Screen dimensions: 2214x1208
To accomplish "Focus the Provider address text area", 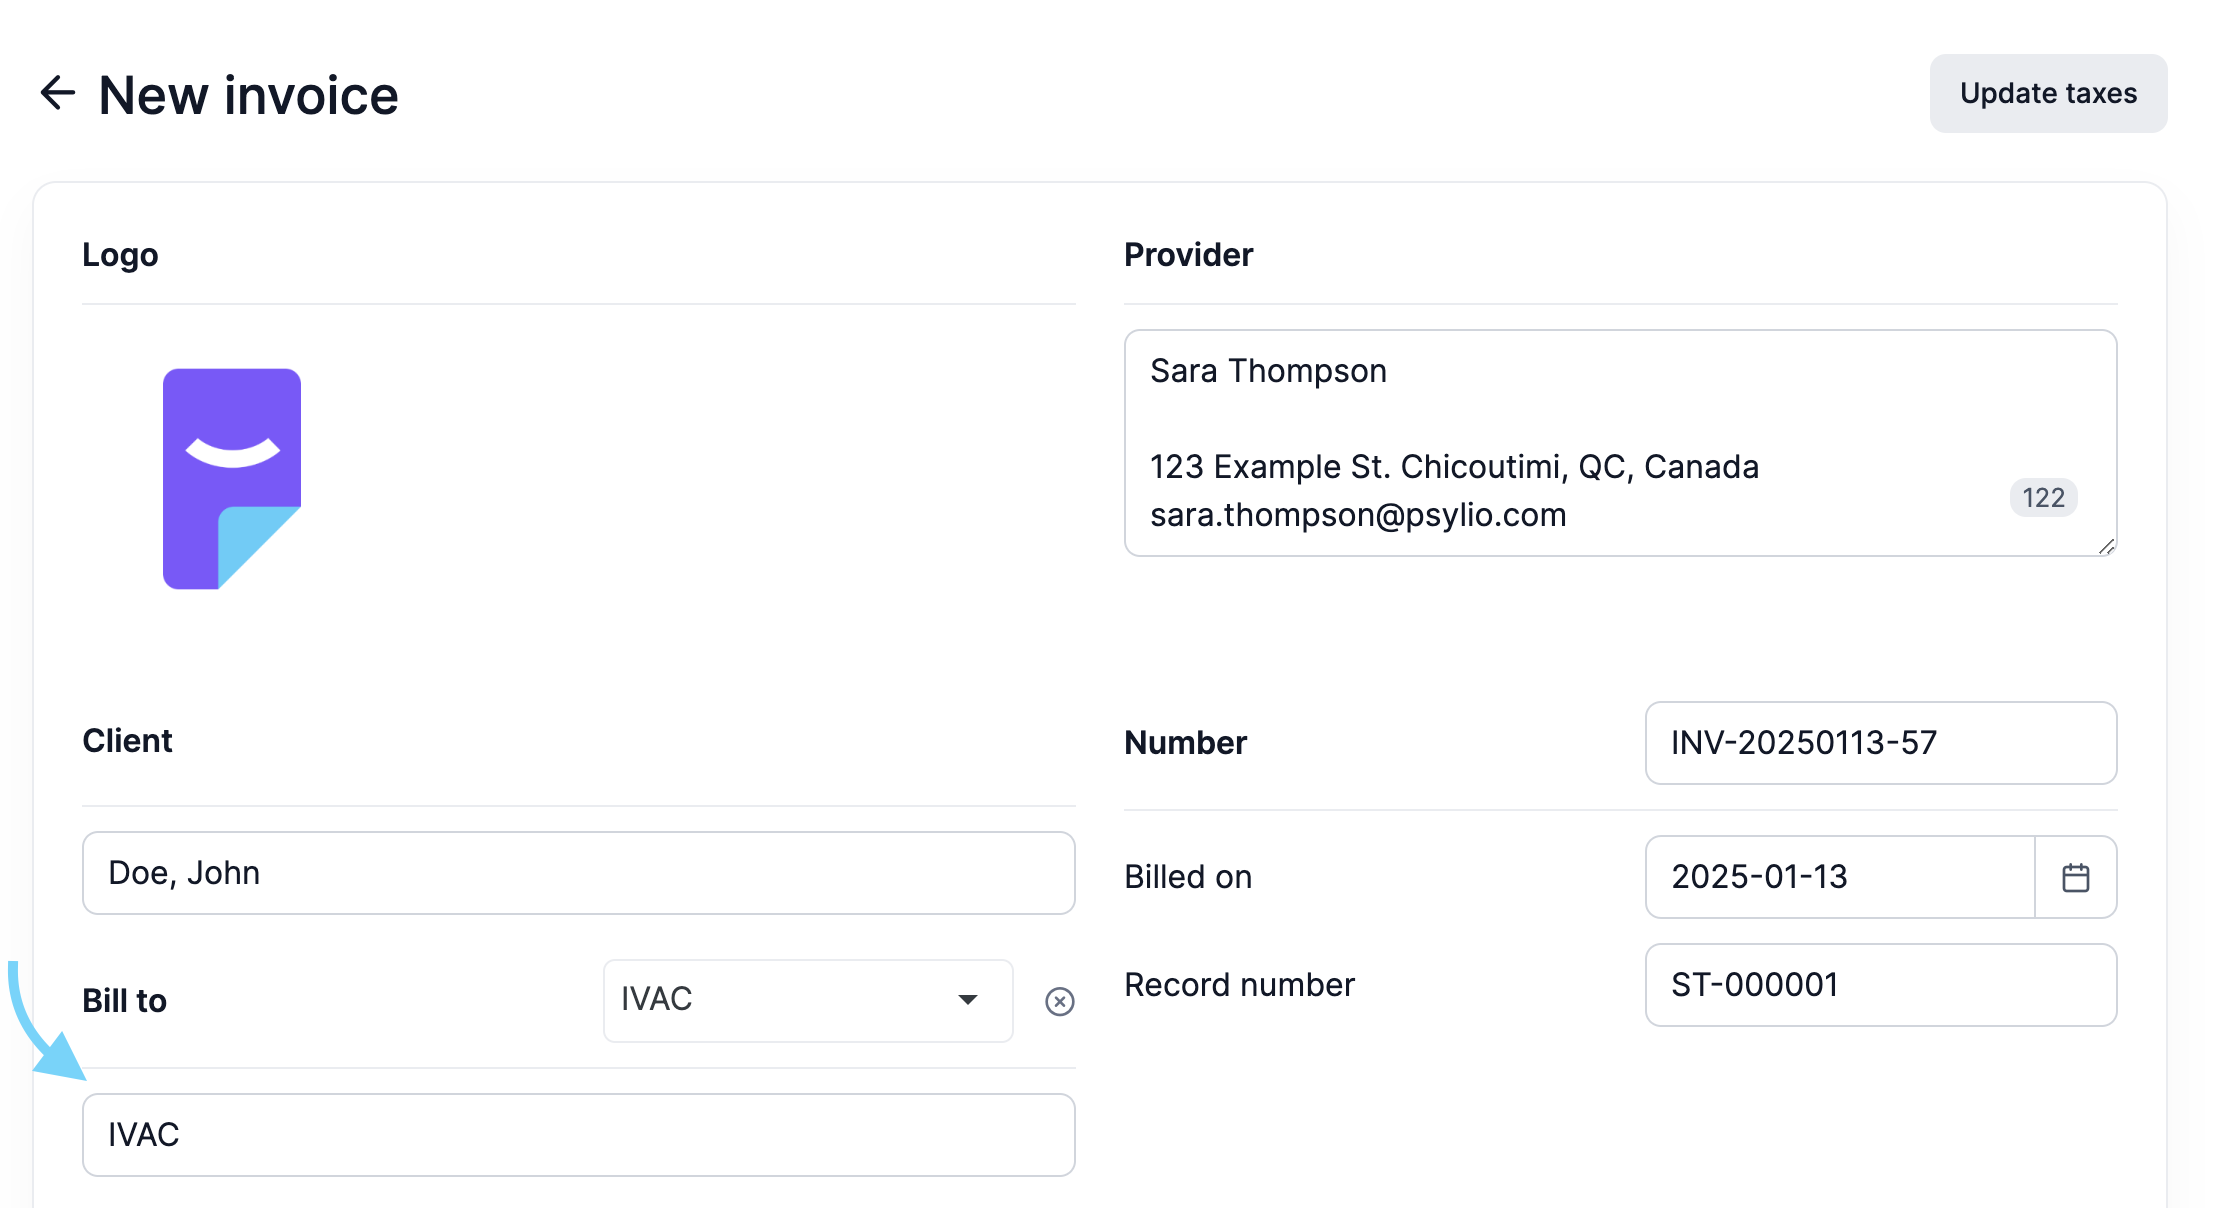I will pyautogui.click(x=1620, y=443).
